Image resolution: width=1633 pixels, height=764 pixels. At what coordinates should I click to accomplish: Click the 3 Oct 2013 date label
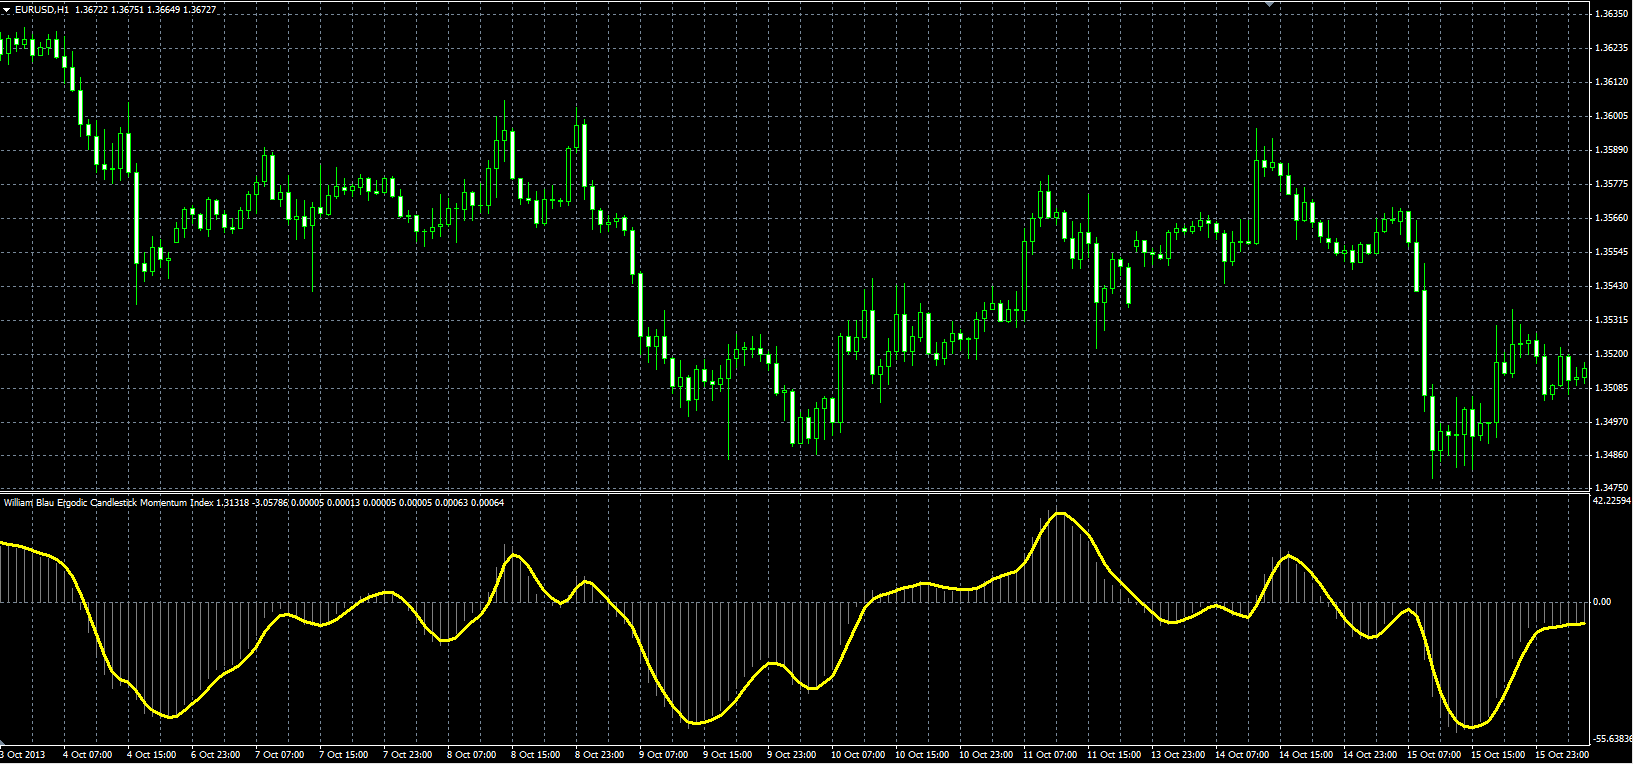[x=23, y=755]
